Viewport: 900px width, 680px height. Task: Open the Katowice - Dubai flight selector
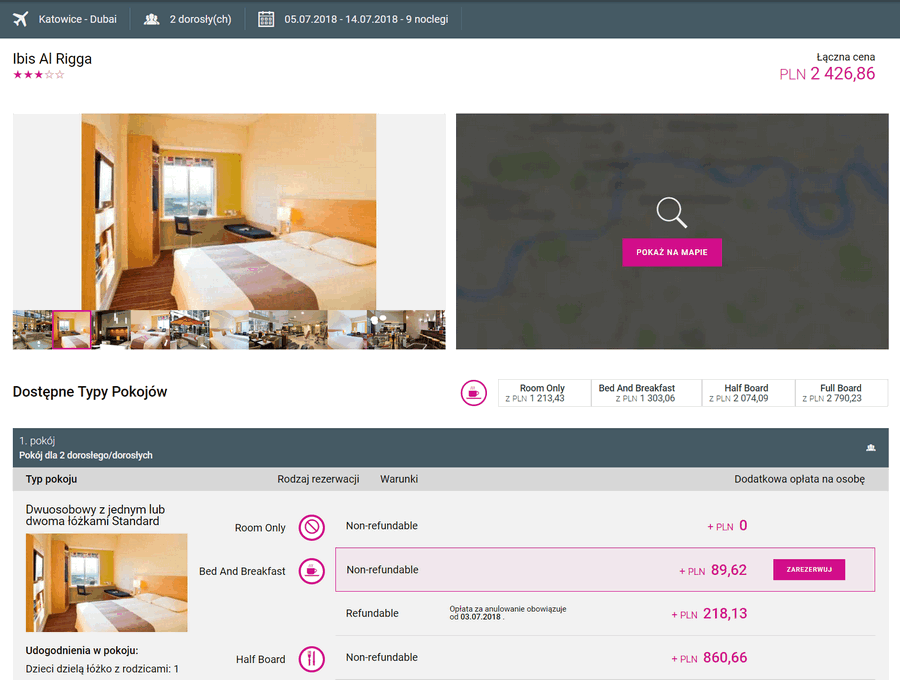pos(65,19)
